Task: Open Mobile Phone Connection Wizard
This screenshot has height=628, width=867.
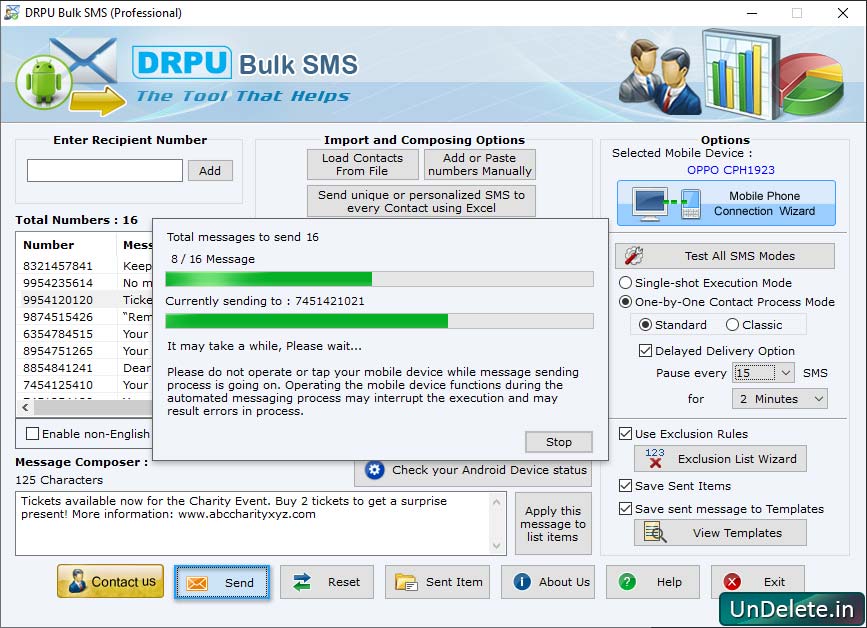Action: pos(726,203)
